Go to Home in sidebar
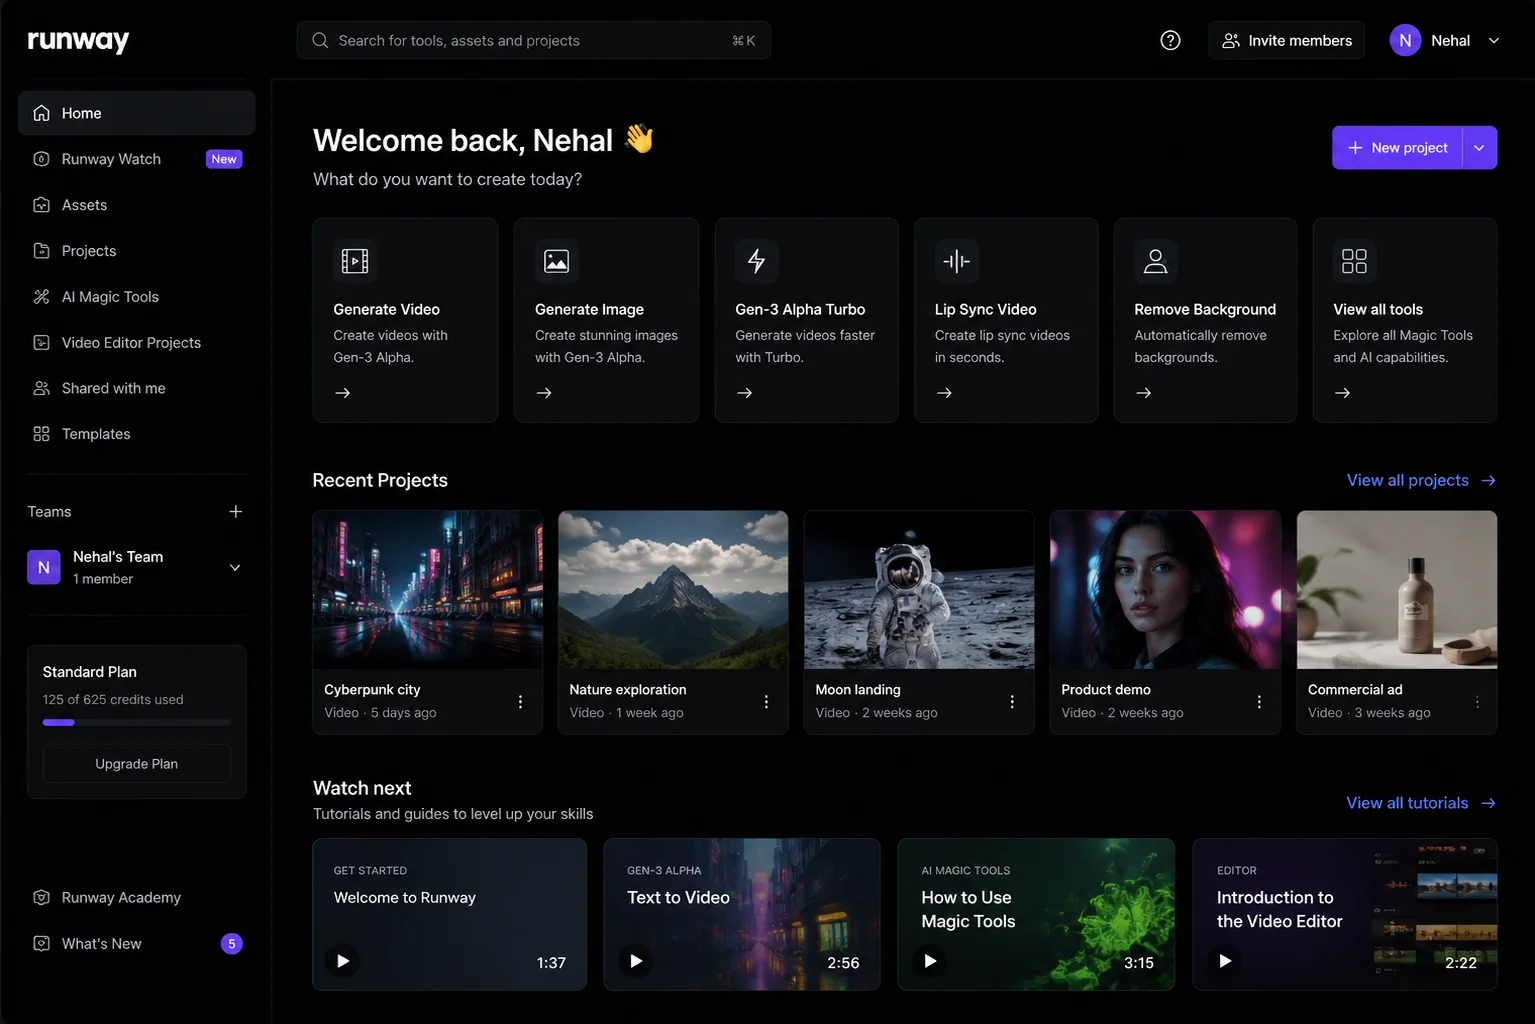Screen dimensions: 1535x1024 click(137, 113)
